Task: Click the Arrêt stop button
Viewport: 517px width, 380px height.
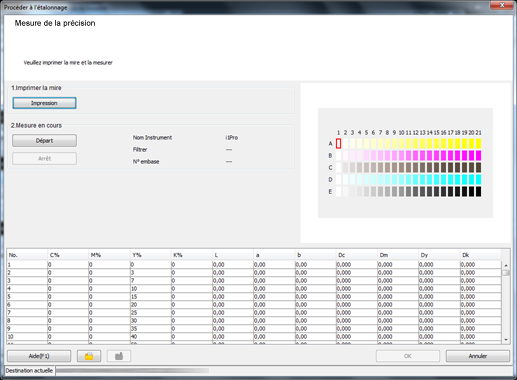Action: [x=44, y=158]
